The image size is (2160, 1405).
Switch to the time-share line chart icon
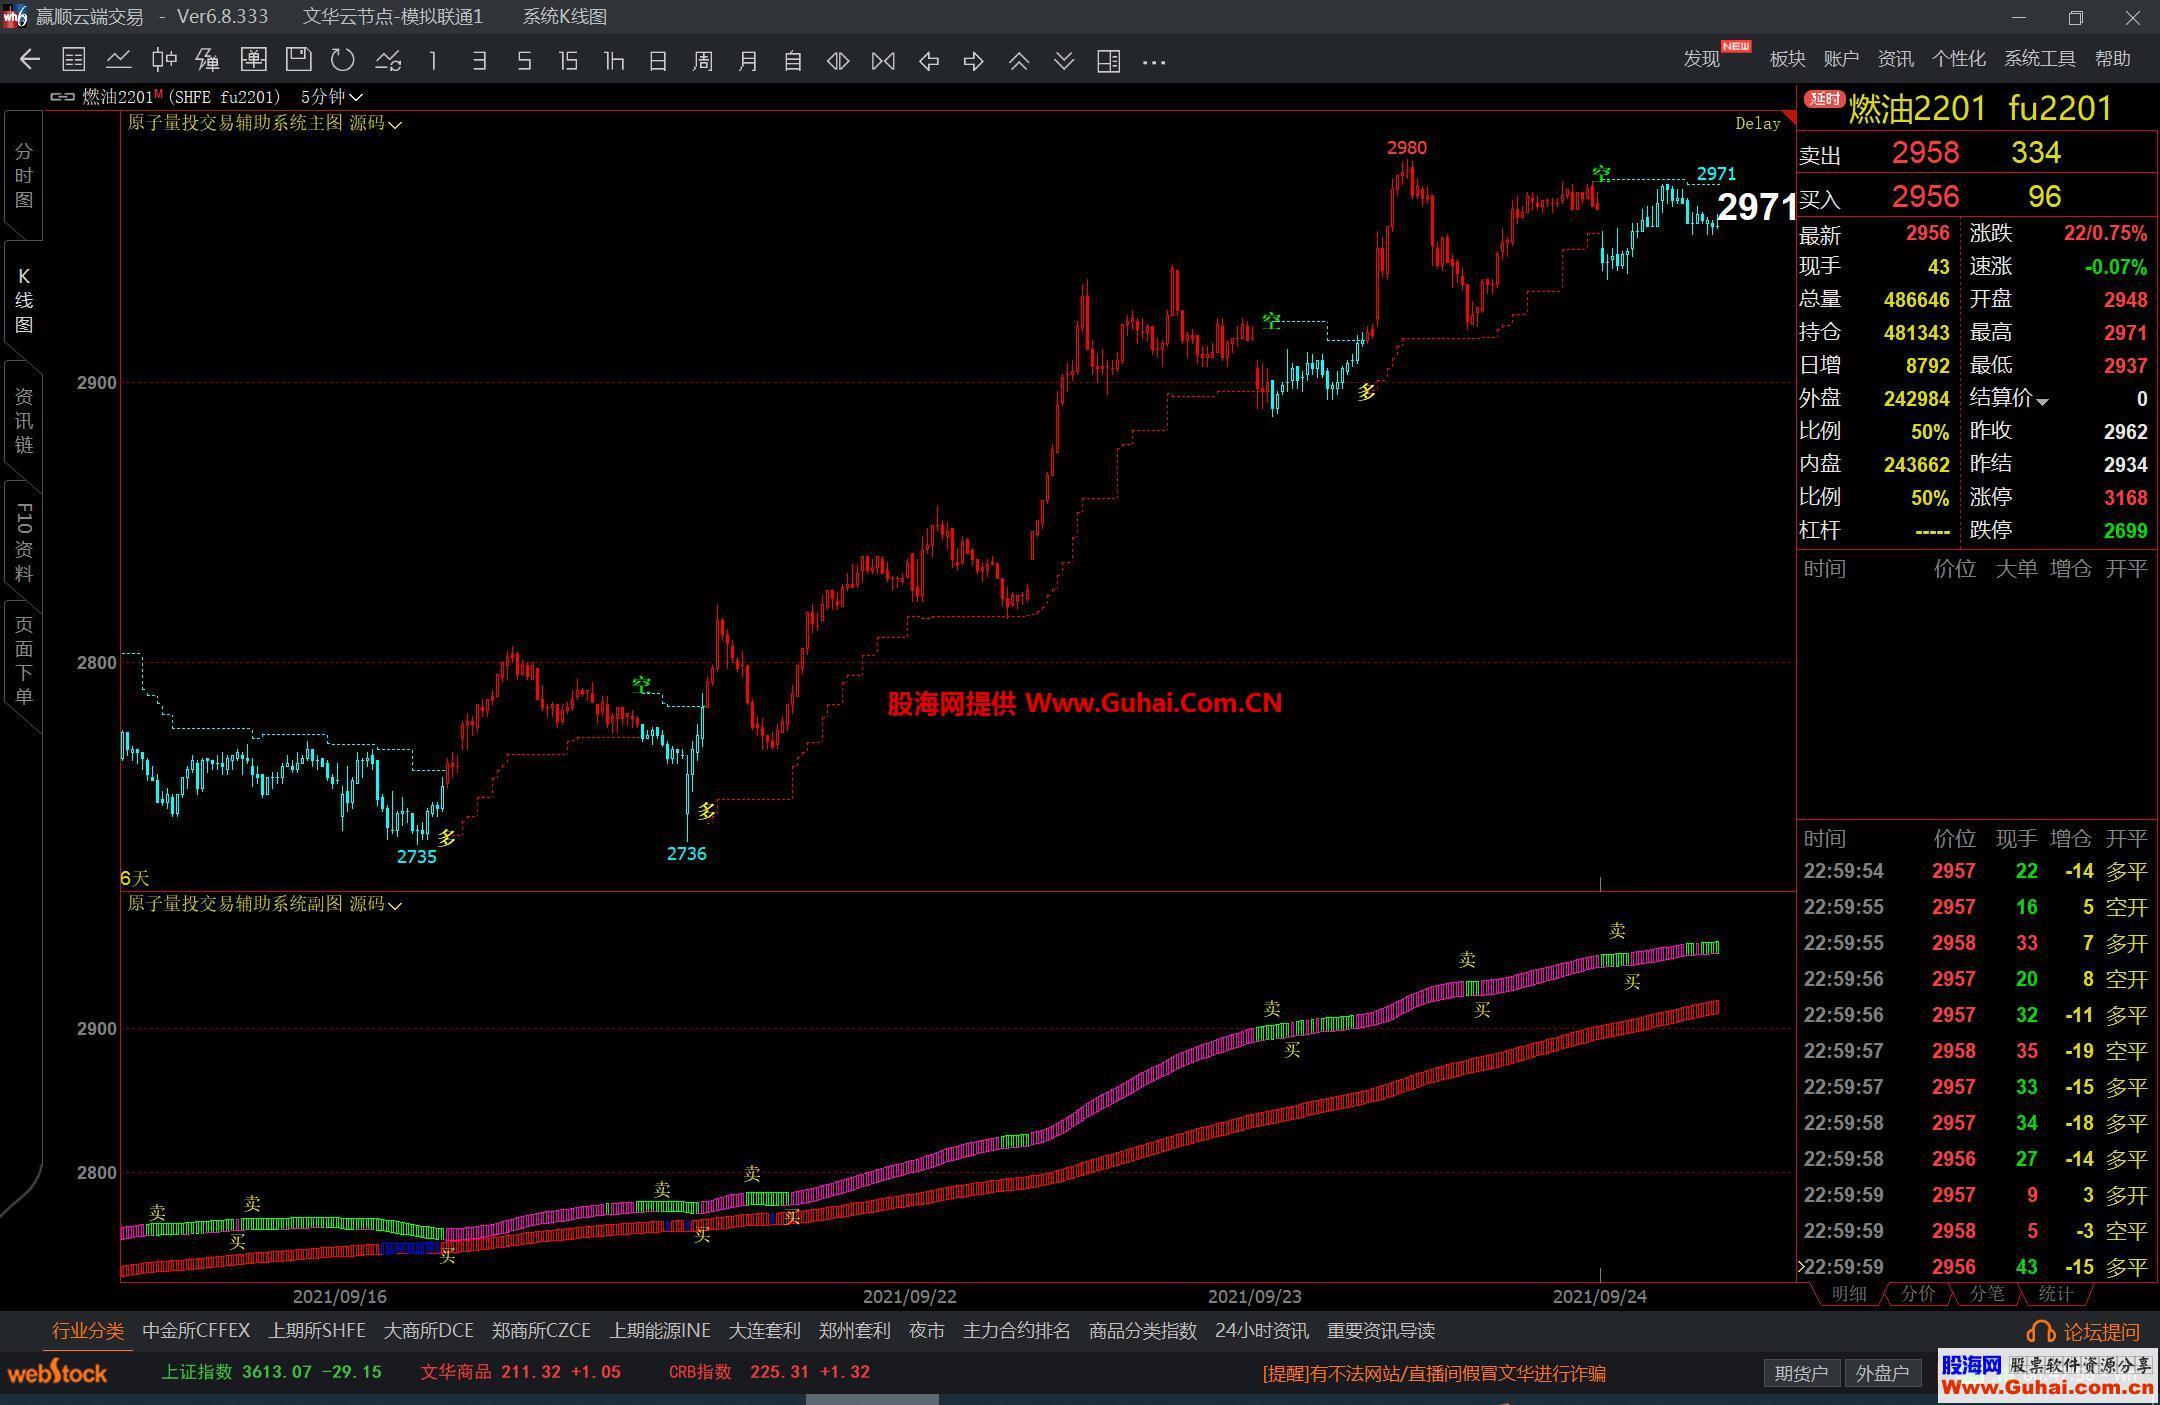119,61
